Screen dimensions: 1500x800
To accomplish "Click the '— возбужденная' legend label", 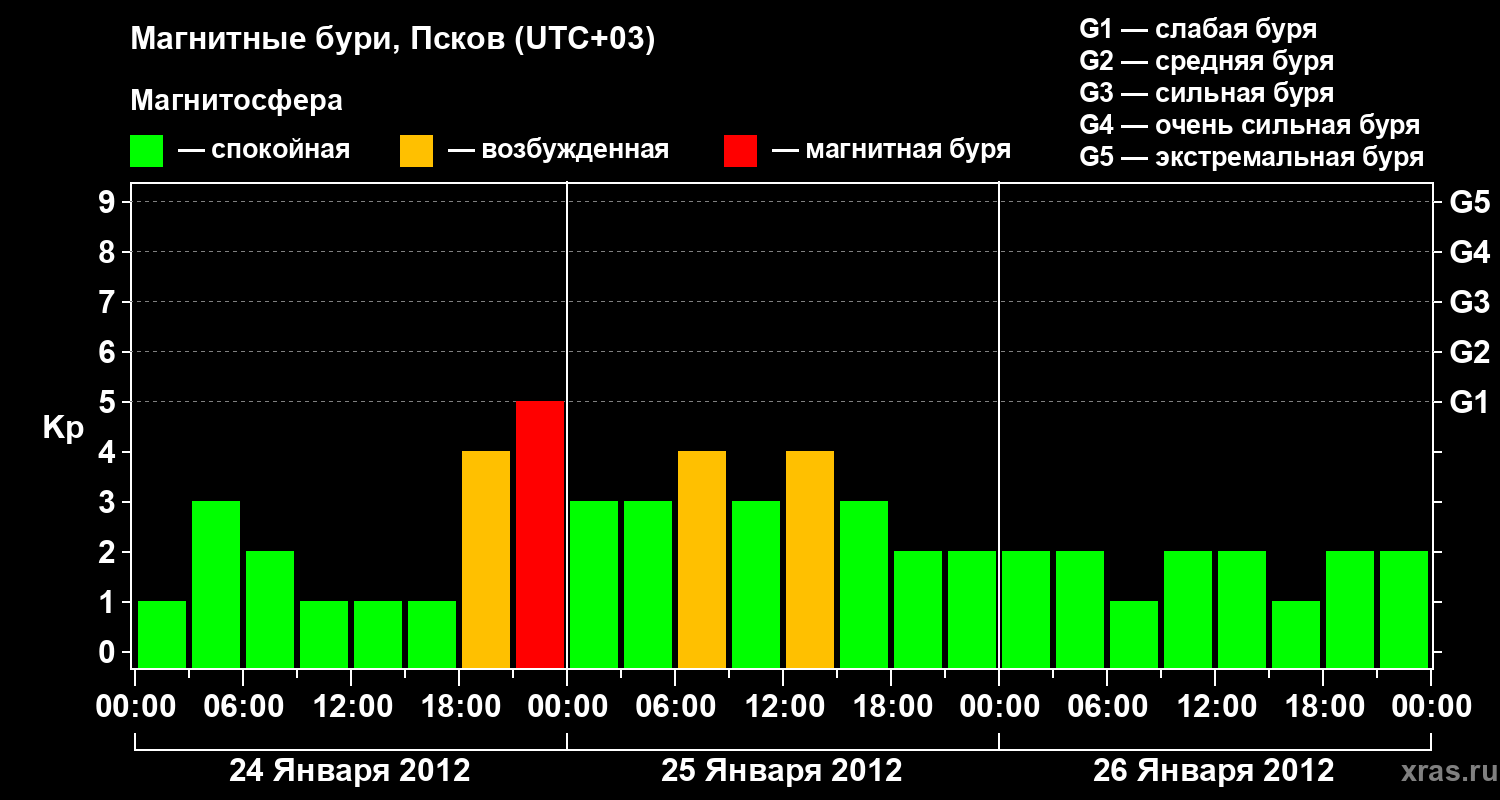I will [x=558, y=151].
